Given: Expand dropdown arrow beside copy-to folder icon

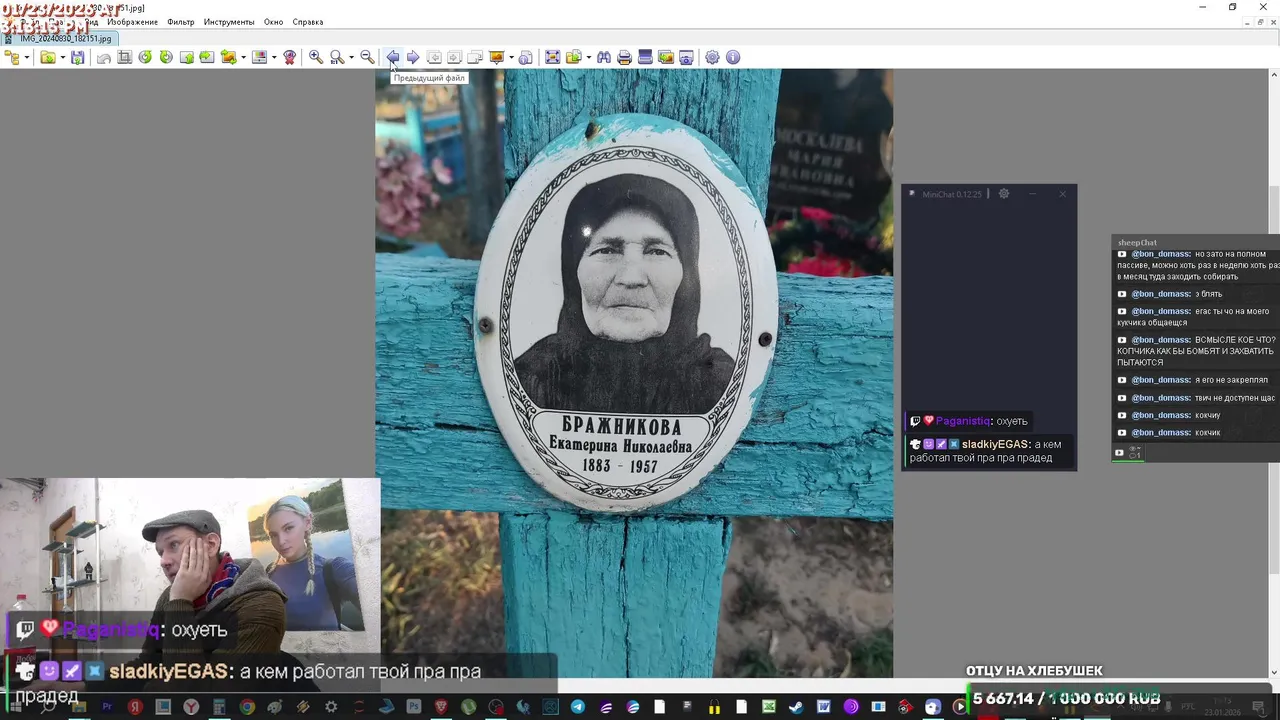Looking at the screenshot, I should pyautogui.click(x=588, y=57).
